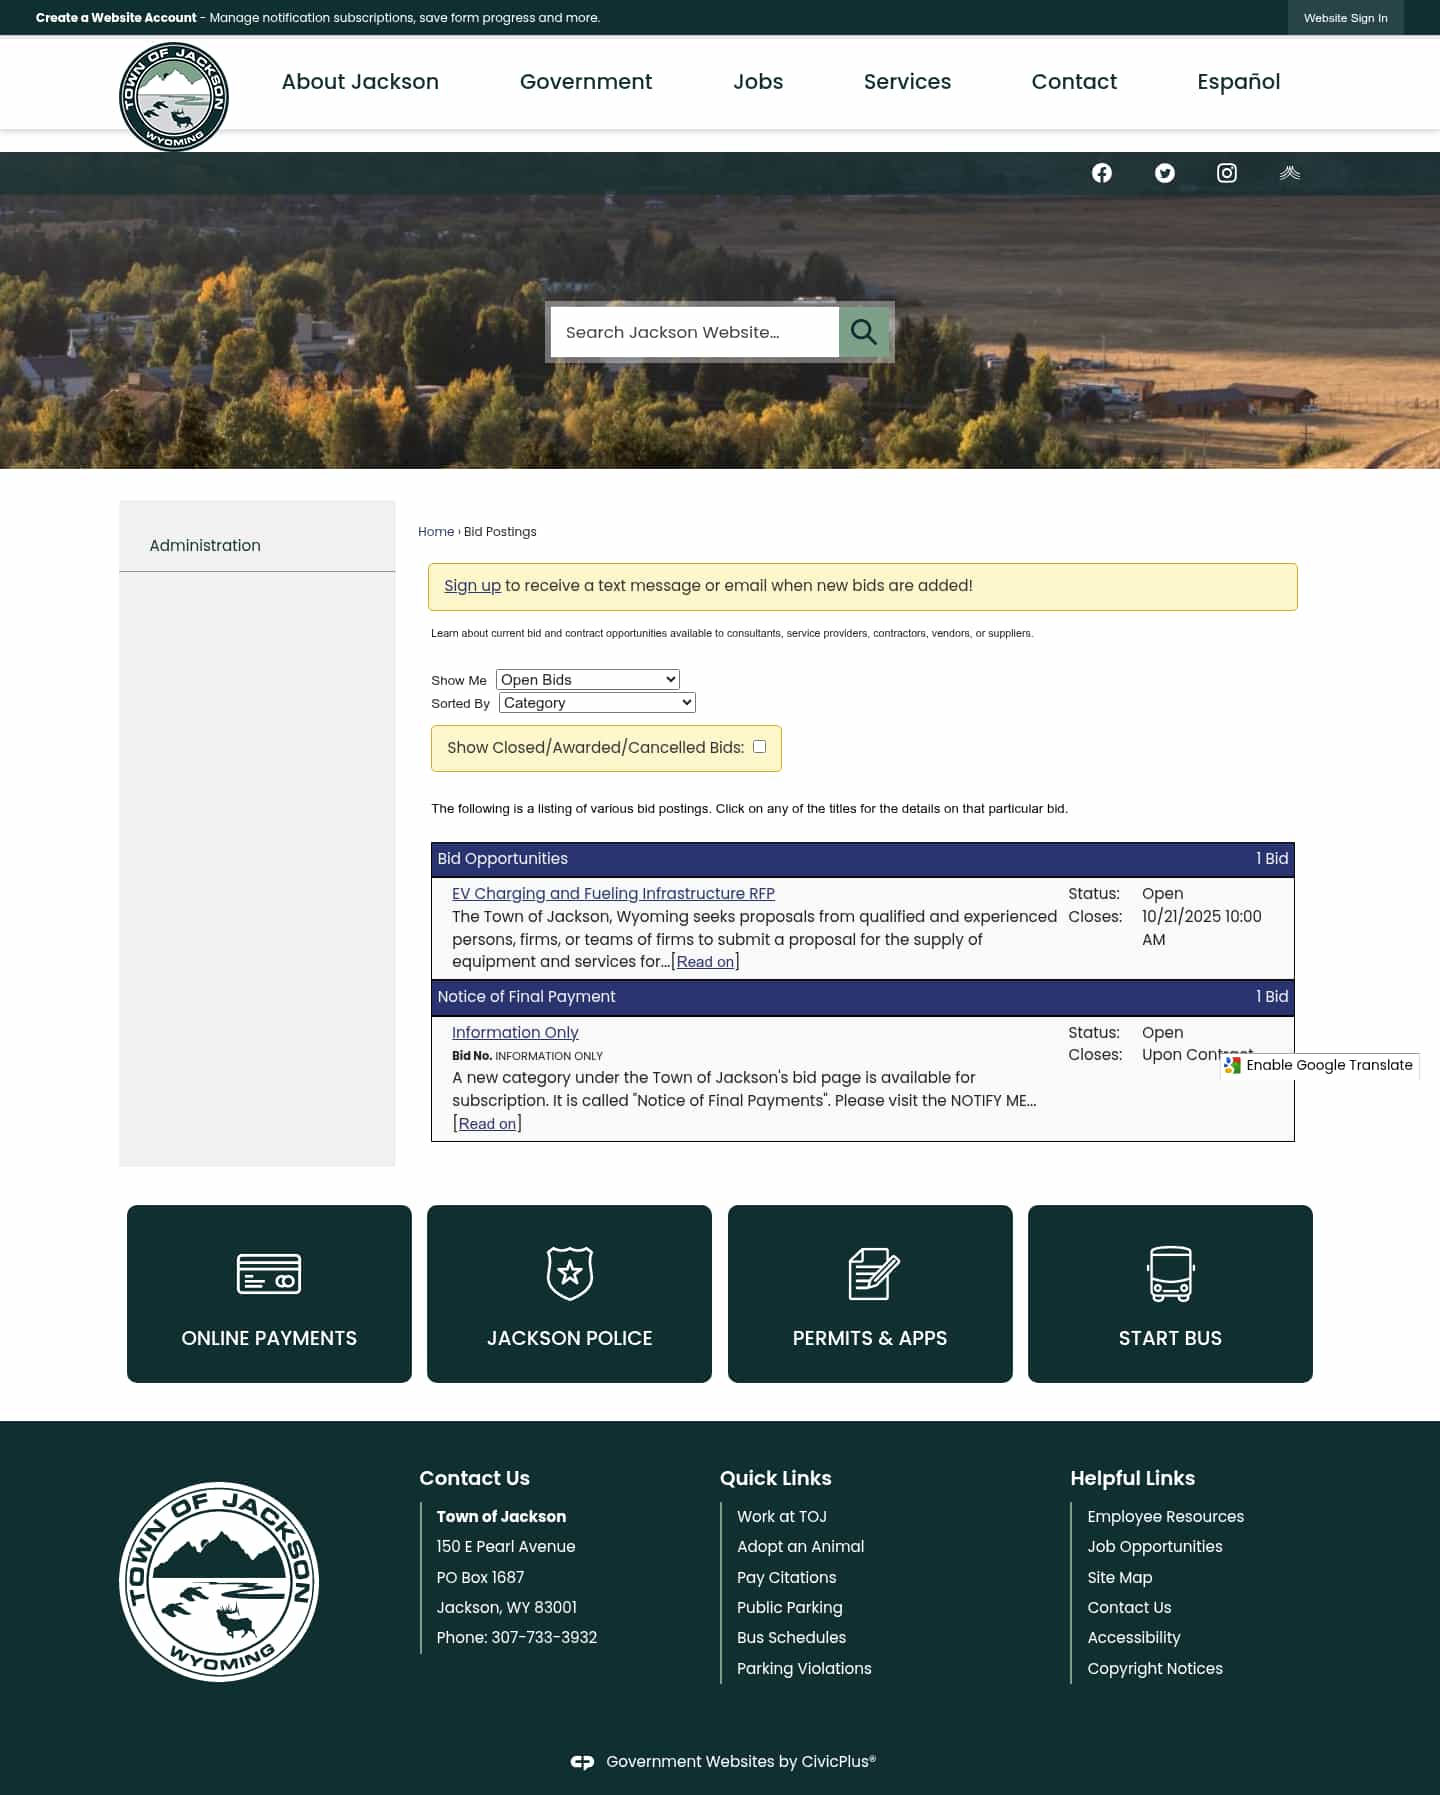Open the Services menu

point(908,82)
